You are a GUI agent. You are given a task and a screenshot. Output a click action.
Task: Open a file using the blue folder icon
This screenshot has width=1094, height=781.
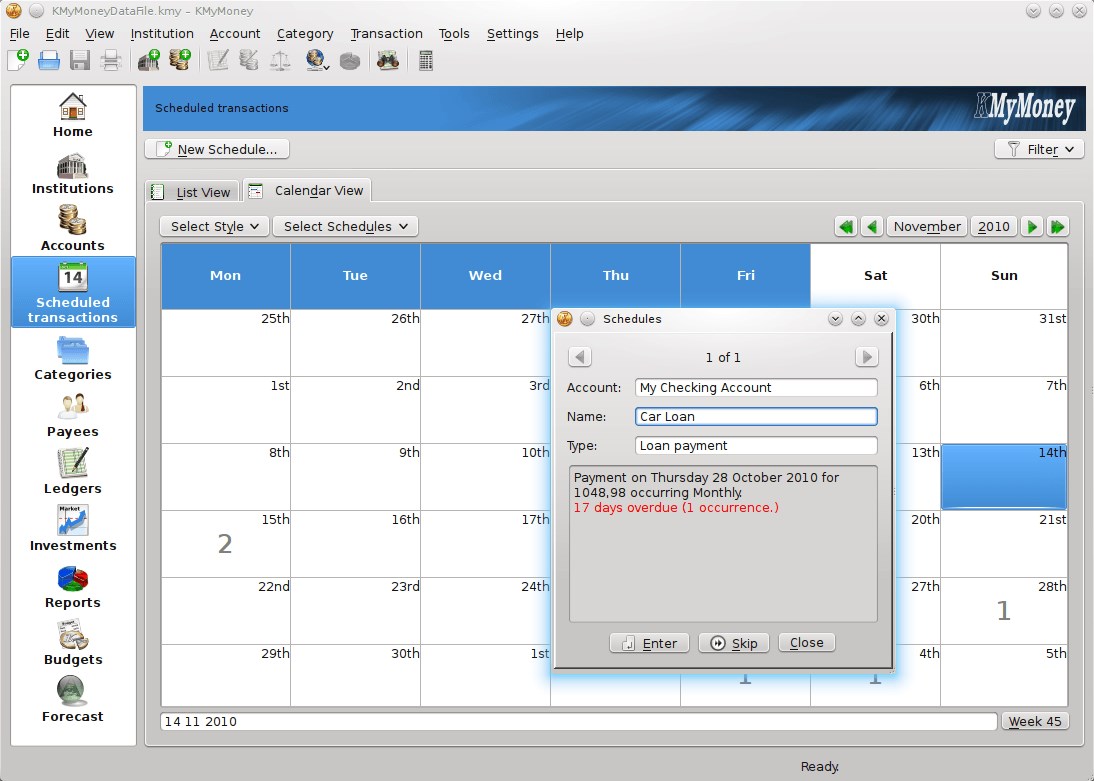(x=49, y=61)
